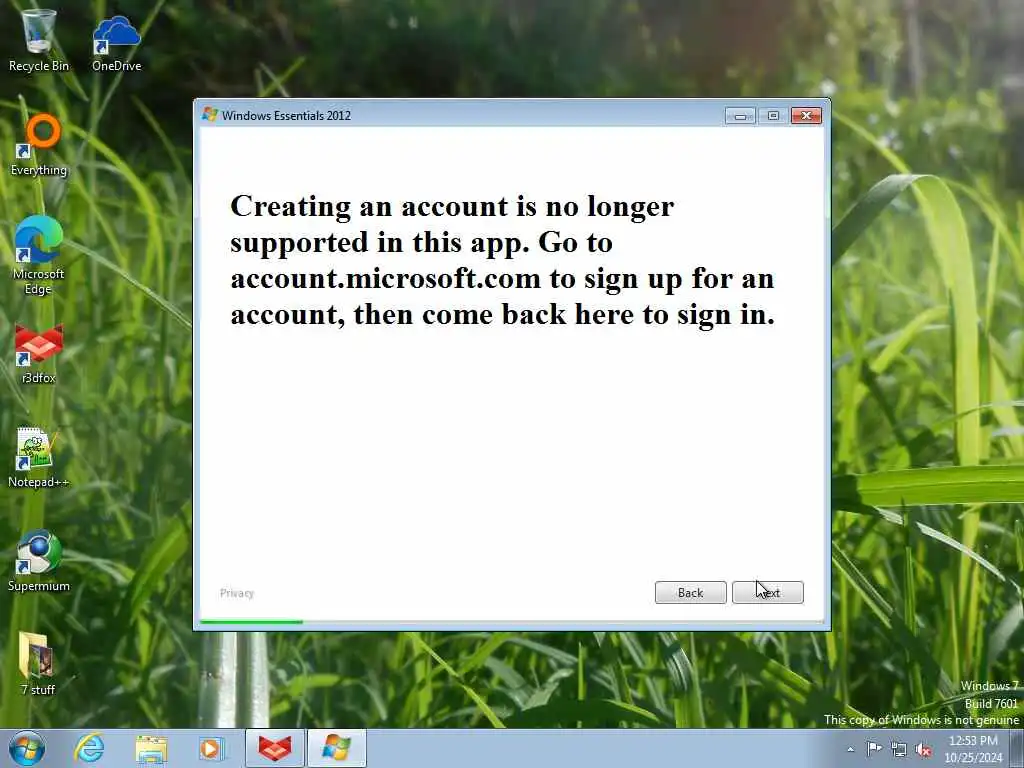1024x768 pixels.
Task: Open the Recycle Bin desktop icon
Action: coord(39,40)
